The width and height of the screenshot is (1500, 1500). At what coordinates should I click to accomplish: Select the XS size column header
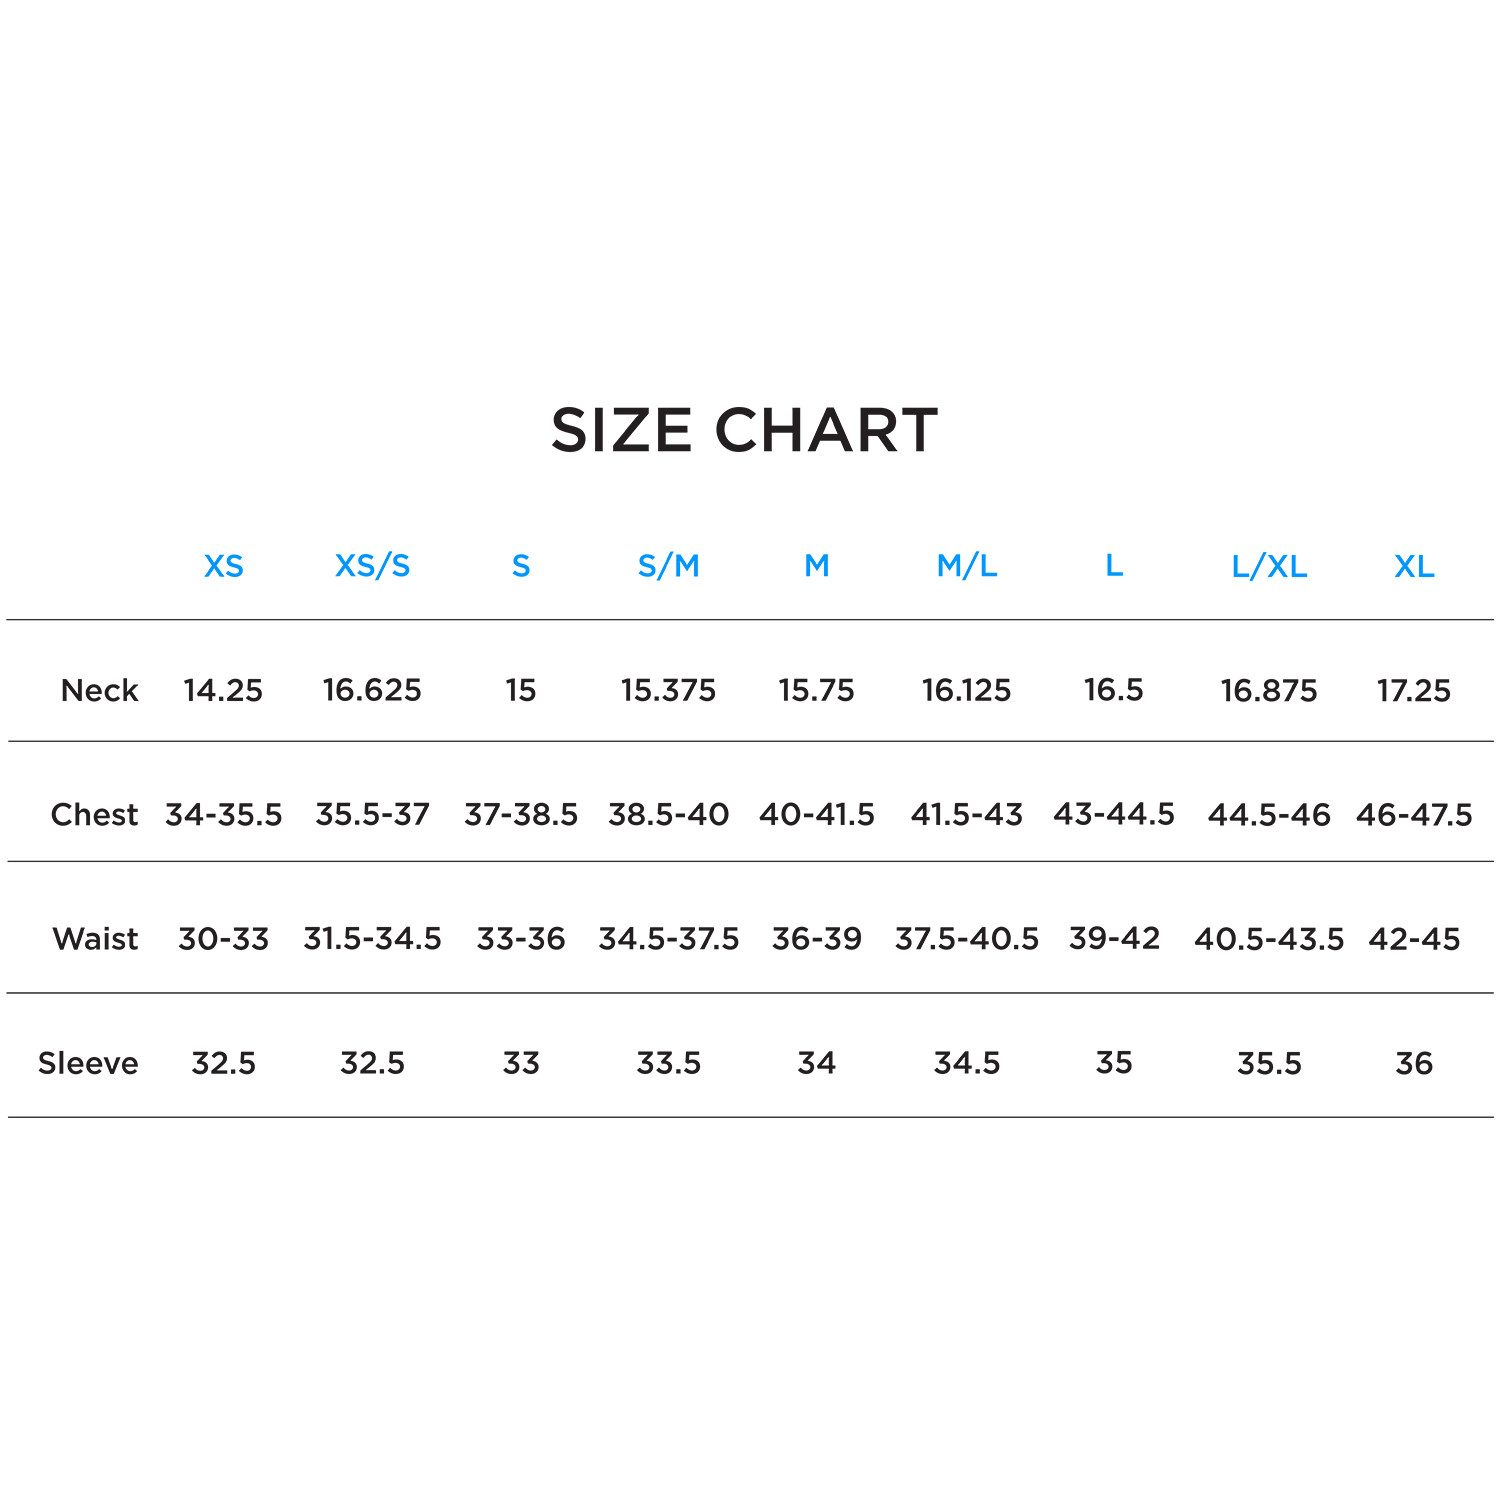pyautogui.click(x=224, y=567)
